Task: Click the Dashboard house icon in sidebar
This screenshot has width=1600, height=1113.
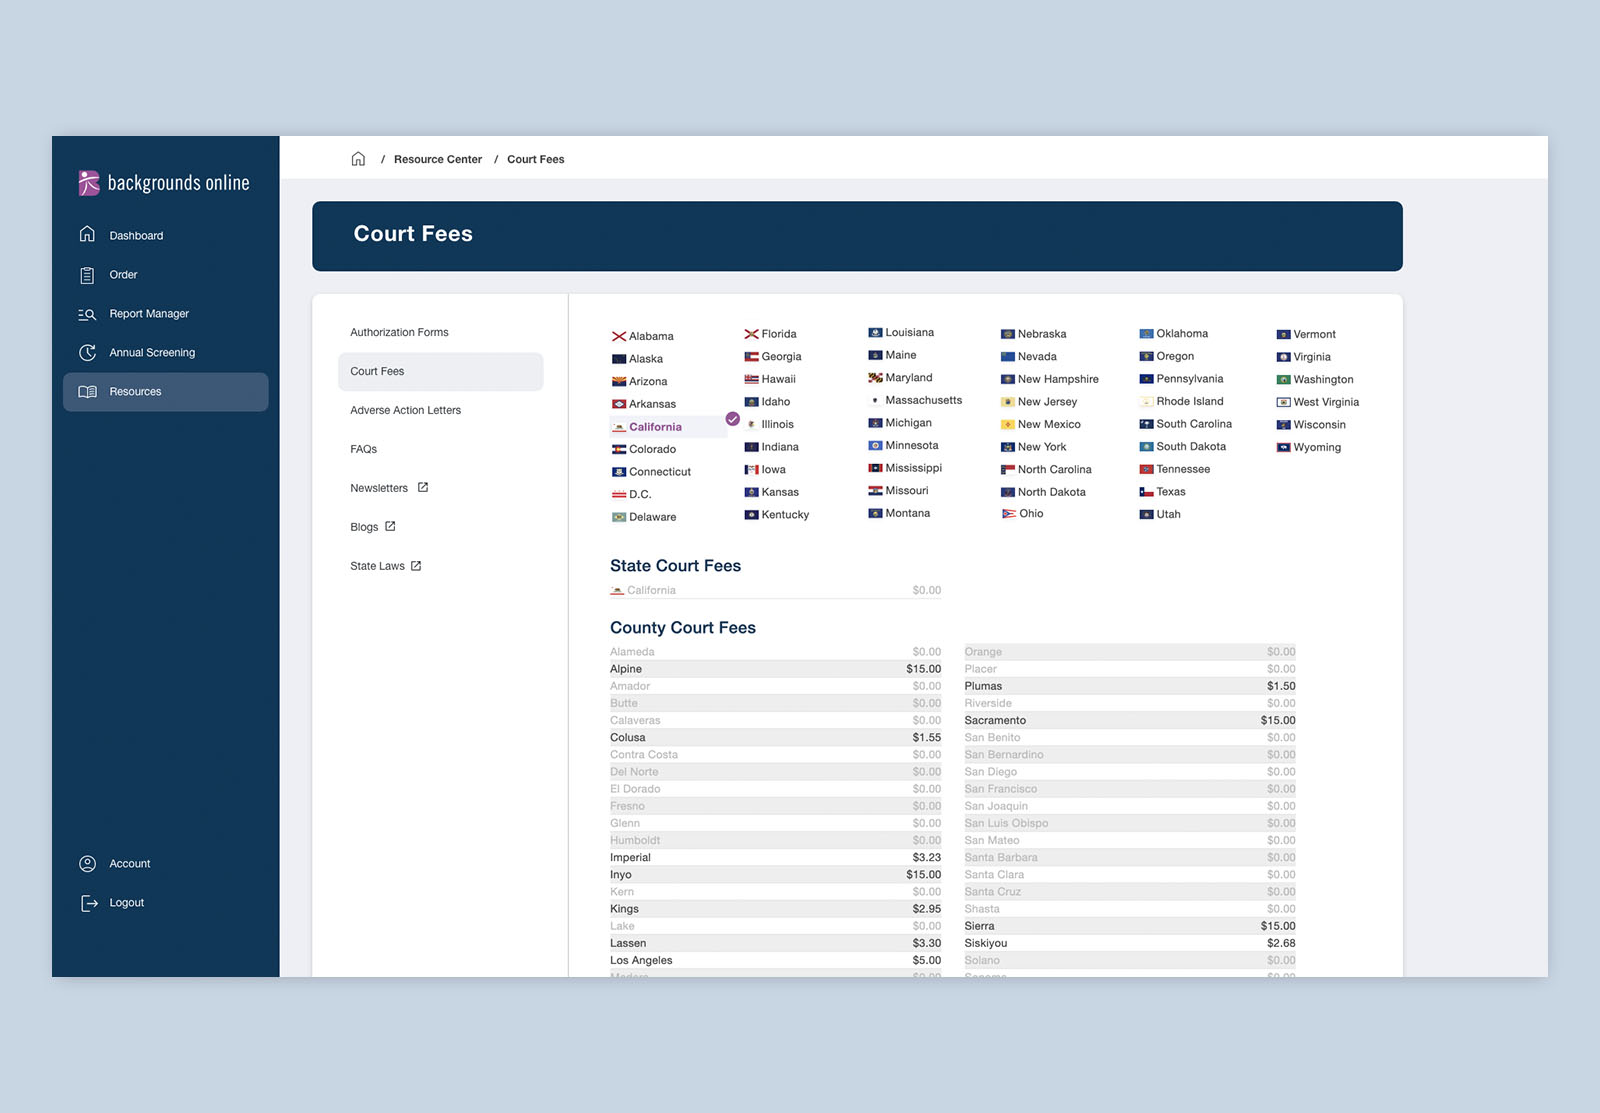Action: tap(88, 235)
